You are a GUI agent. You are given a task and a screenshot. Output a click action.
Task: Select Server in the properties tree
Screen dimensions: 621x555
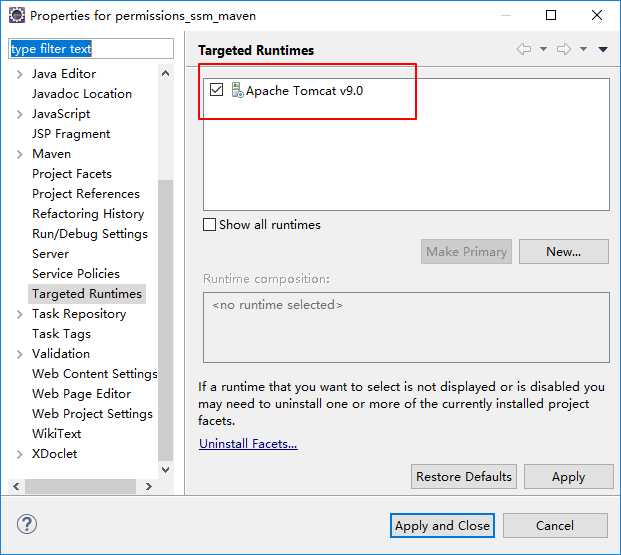click(x=50, y=254)
